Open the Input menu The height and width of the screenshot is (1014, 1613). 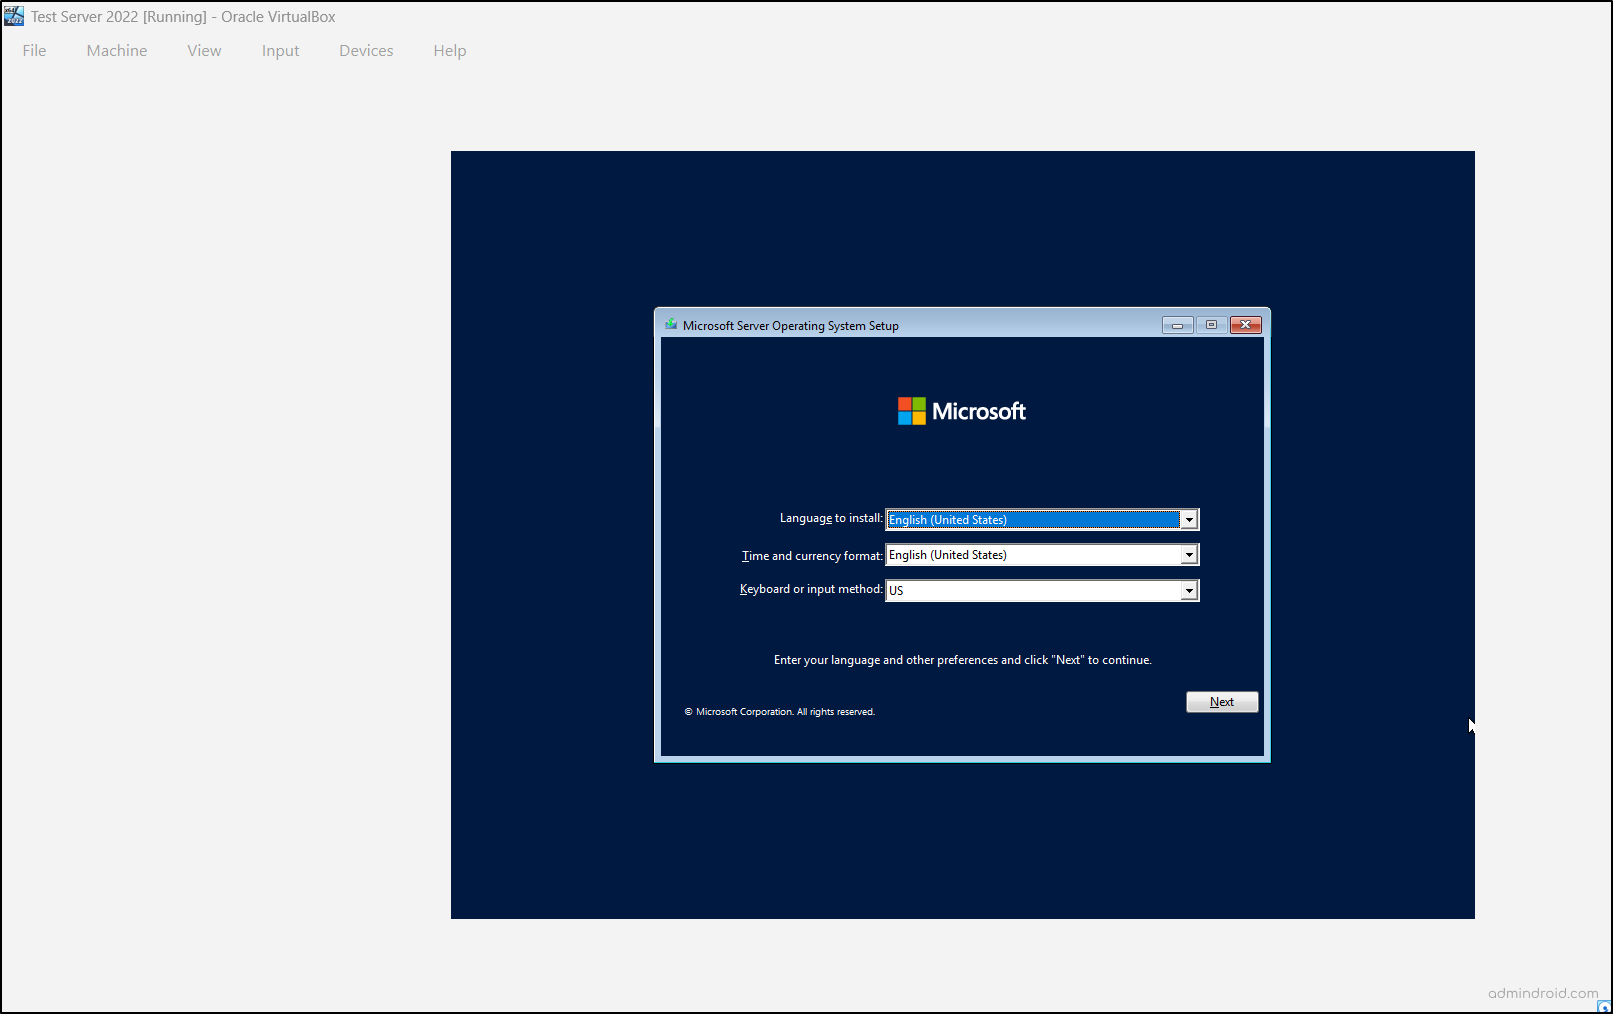click(x=280, y=50)
